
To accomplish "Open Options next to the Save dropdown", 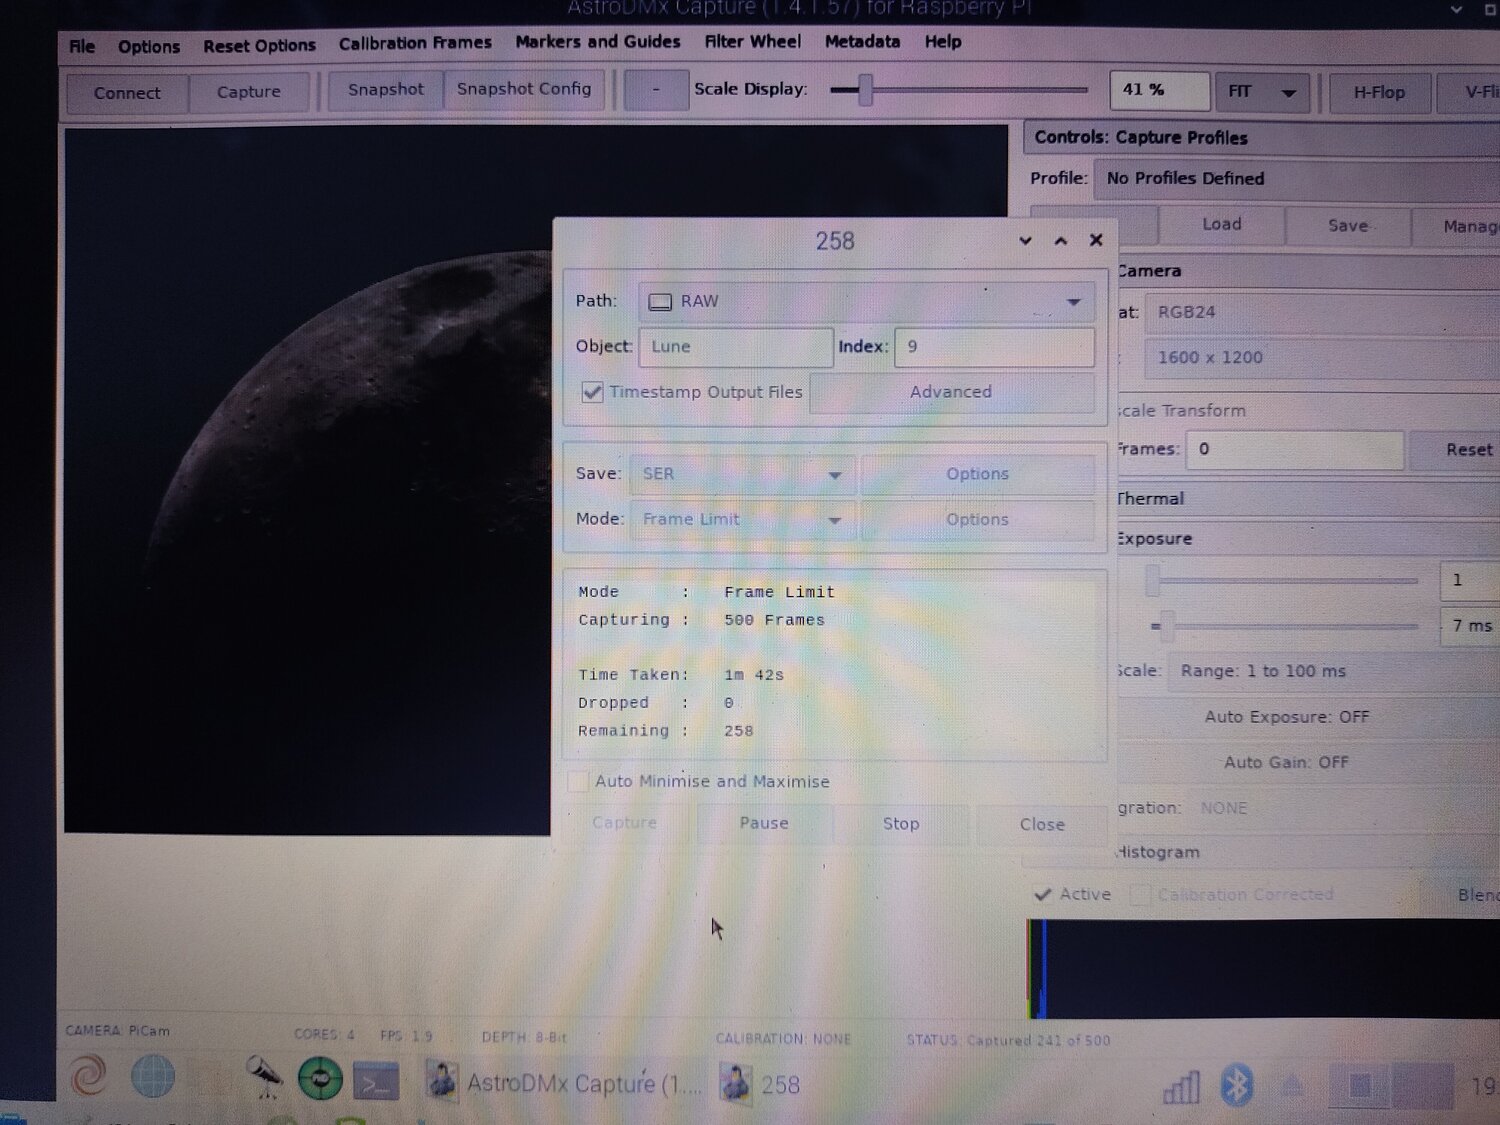I will (978, 474).
